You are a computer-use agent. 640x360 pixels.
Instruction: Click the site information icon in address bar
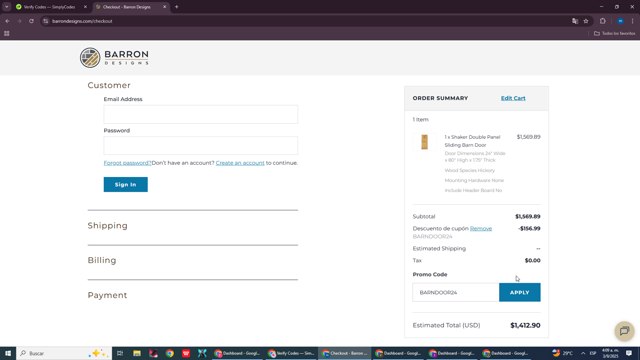click(46, 21)
